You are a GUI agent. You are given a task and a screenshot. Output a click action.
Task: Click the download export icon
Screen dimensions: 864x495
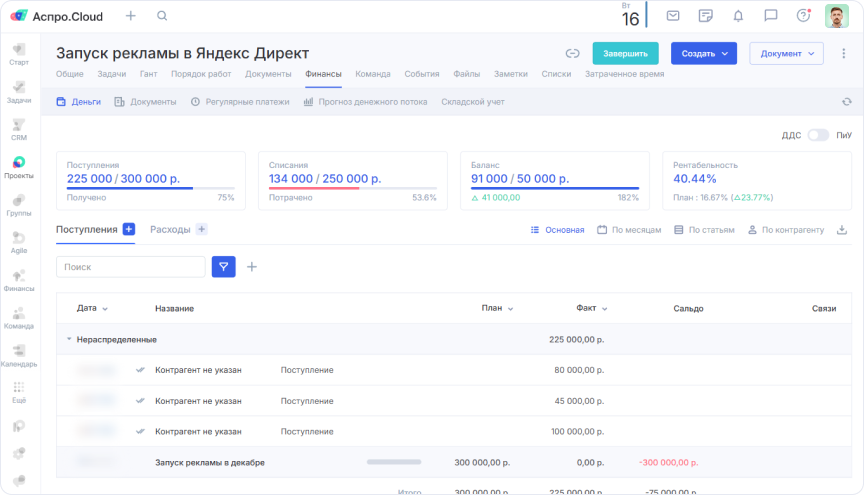842,230
